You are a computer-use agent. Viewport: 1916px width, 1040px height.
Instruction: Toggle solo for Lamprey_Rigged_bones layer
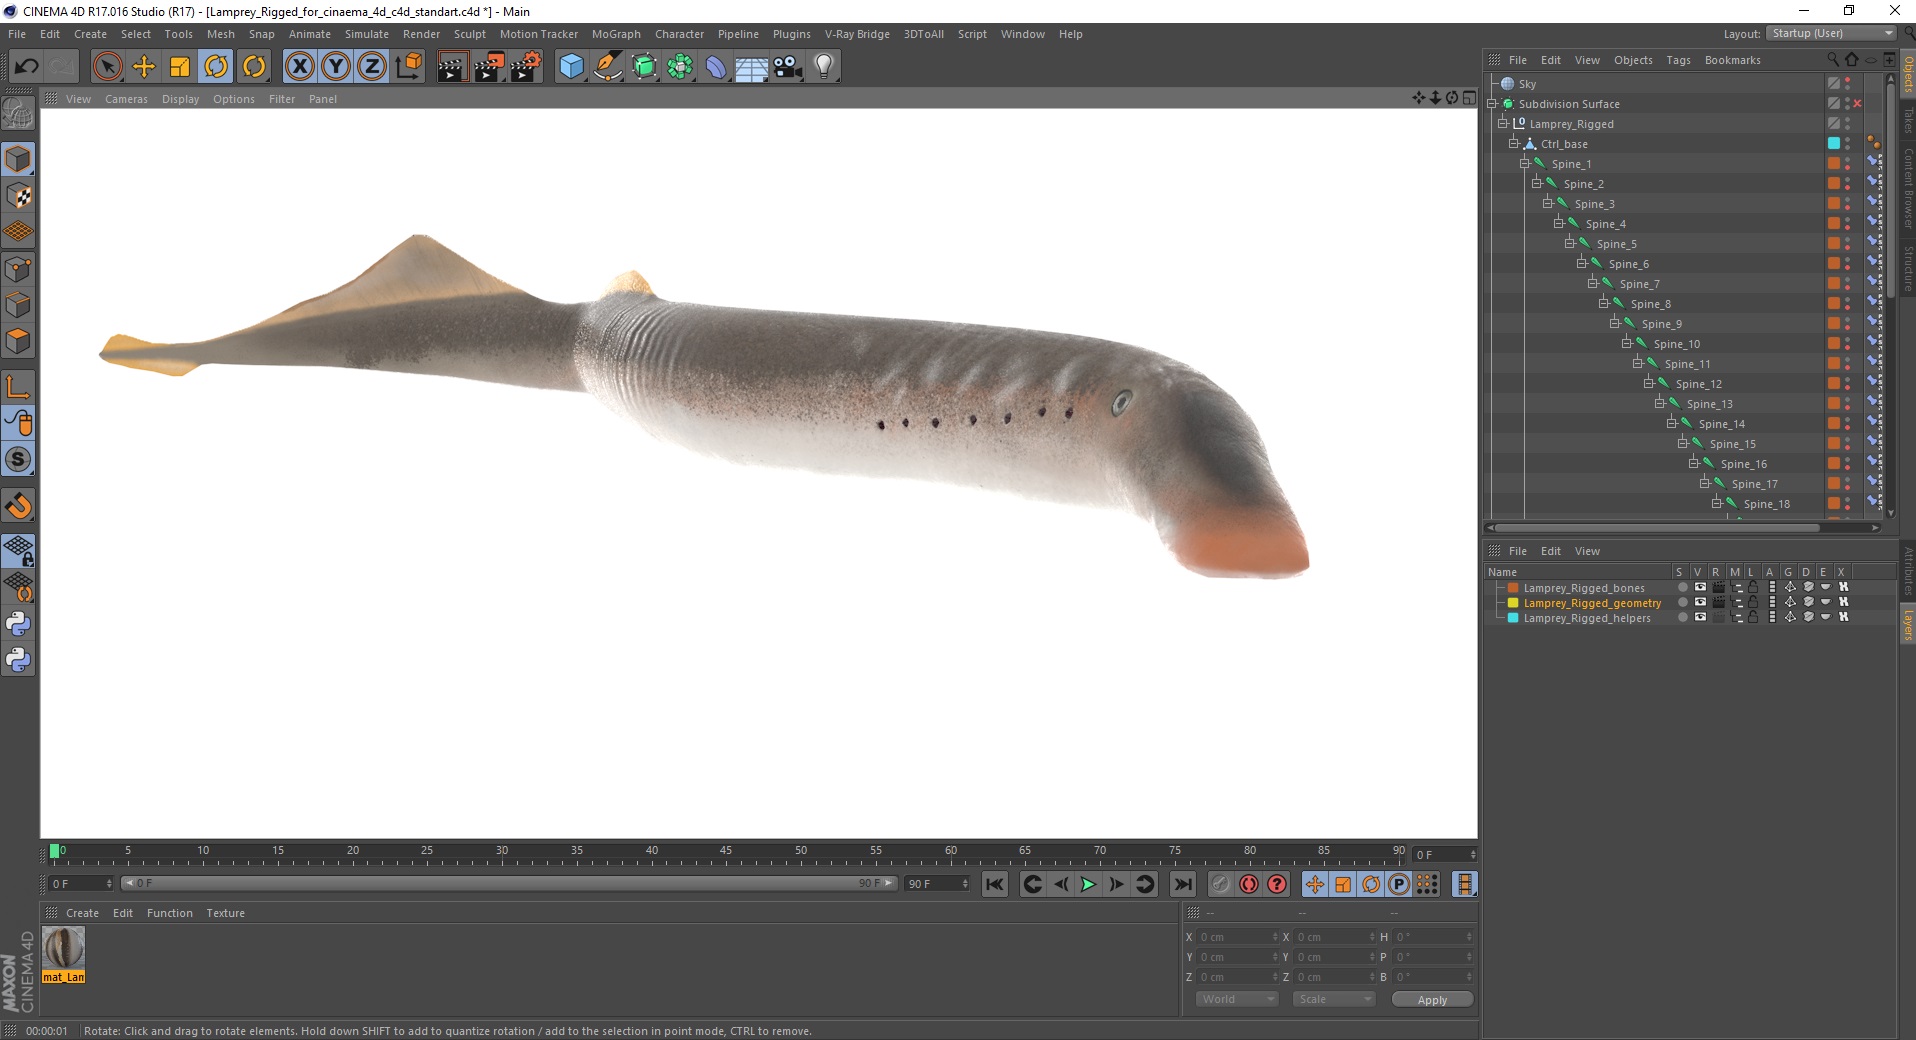click(x=1682, y=588)
